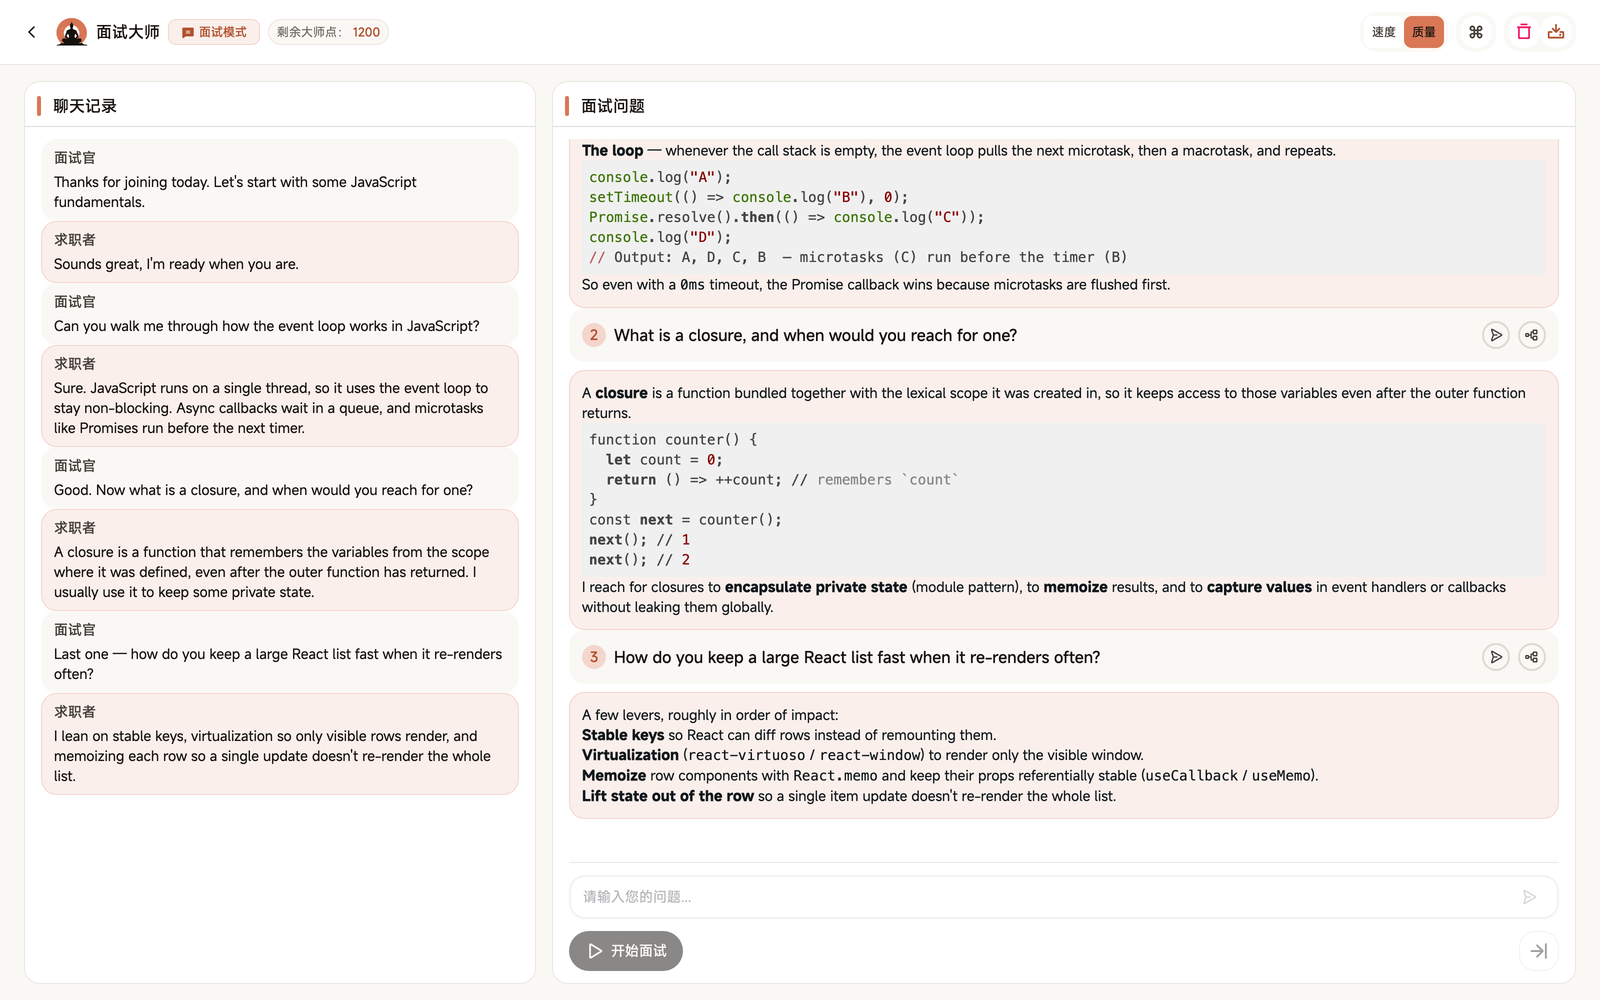Open the keyboard shortcuts command icon
Viewport: 1600px width, 1000px height.
click(1476, 32)
